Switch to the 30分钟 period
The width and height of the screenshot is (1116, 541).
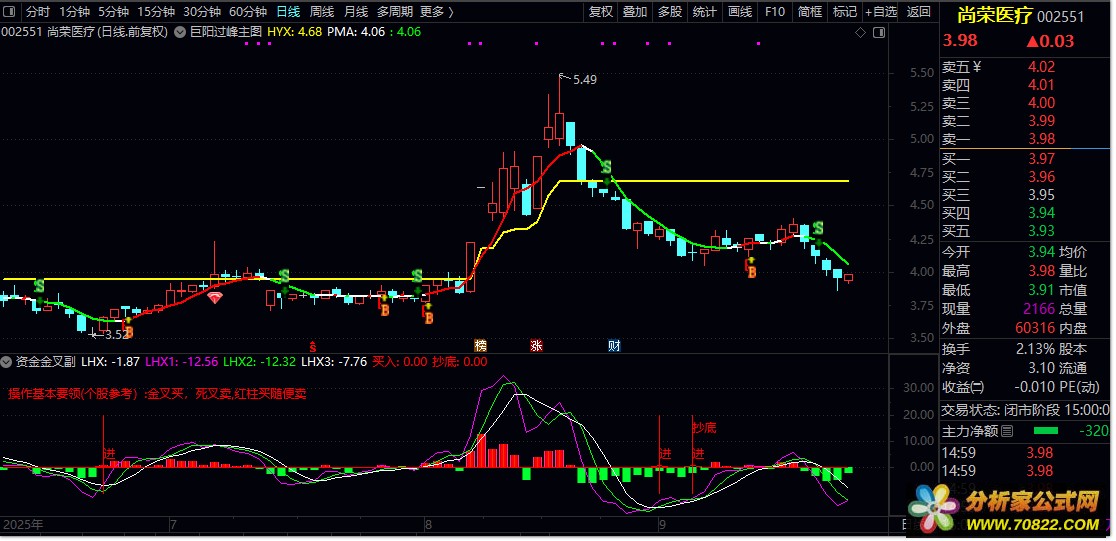pyautogui.click(x=202, y=11)
